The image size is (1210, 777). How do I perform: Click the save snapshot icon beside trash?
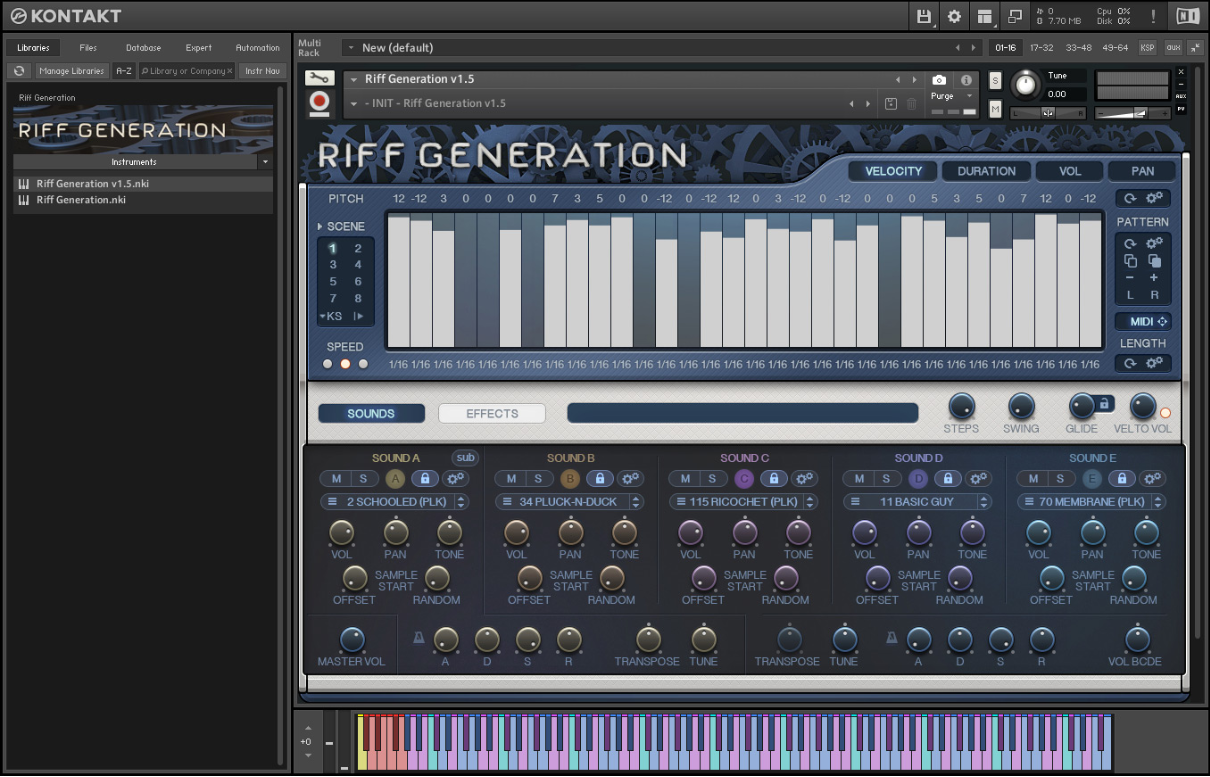(891, 104)
